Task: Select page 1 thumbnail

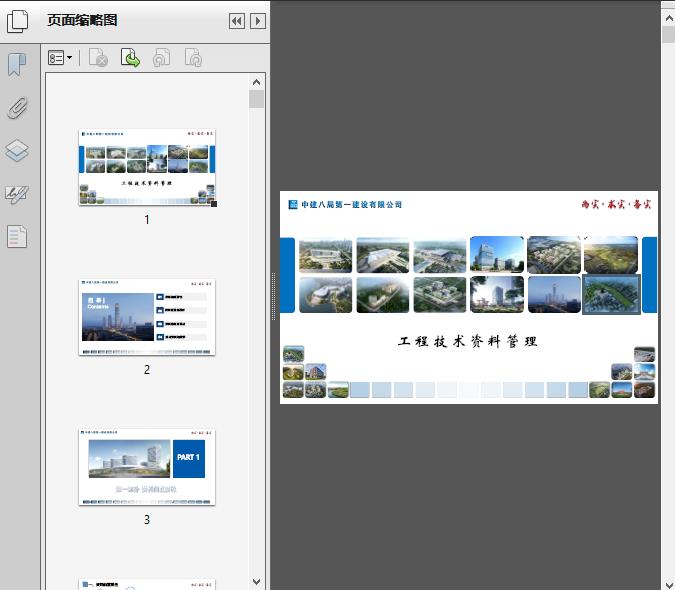Action: [147, 167]
